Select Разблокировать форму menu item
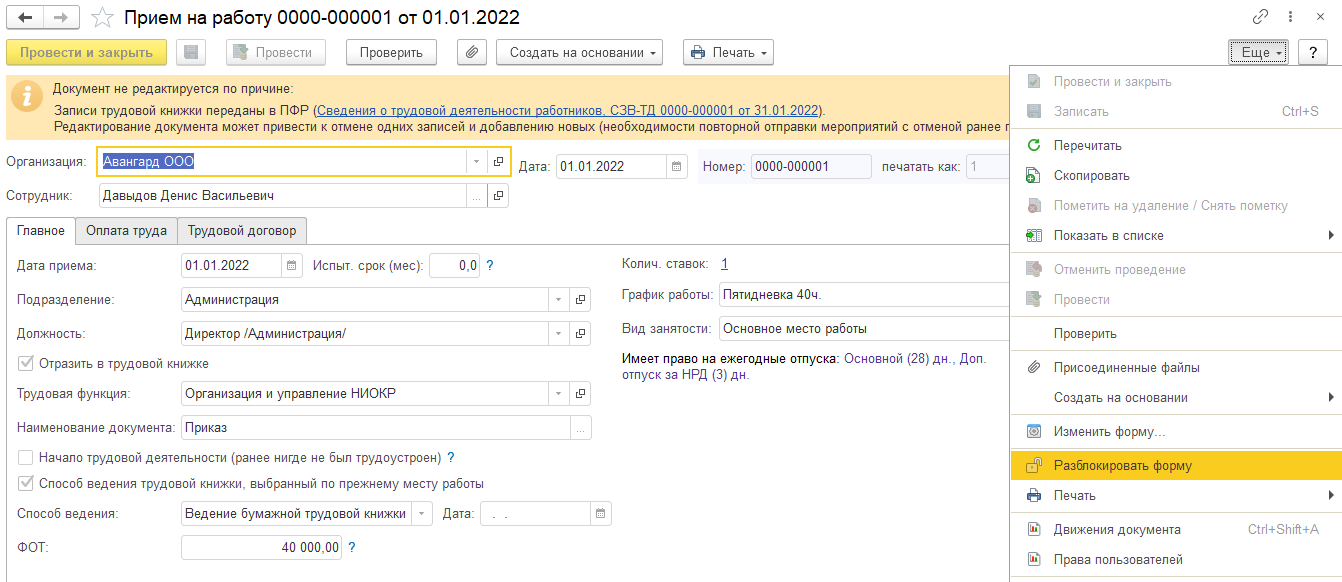Image resolution: width=1342 pixels, height=582 pixels. [1122, 465]
